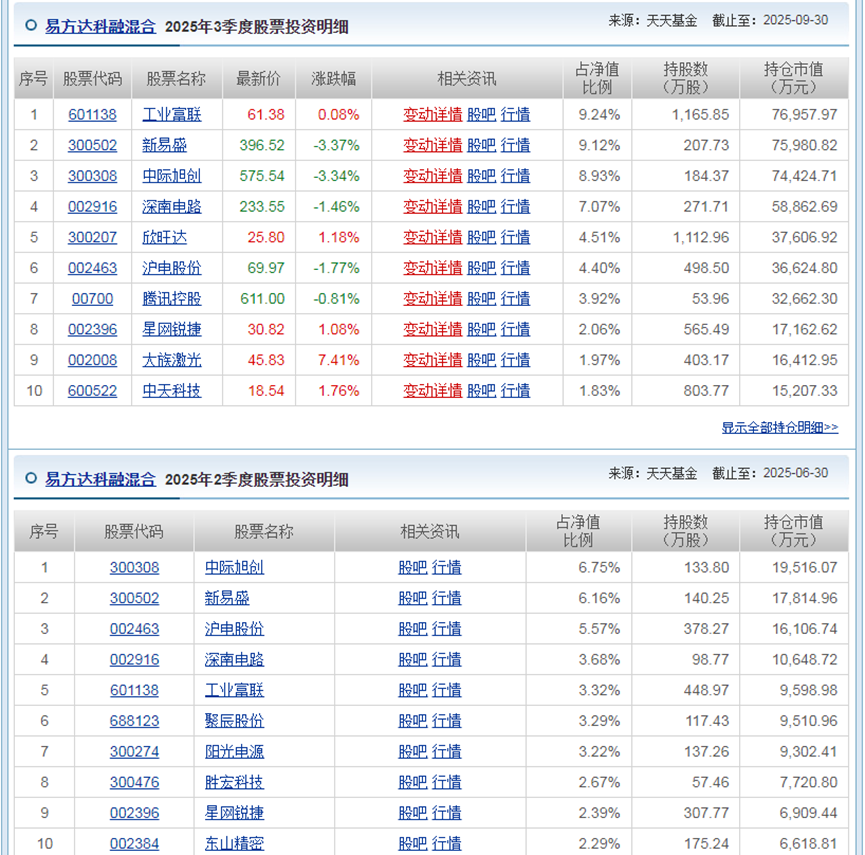This screenshot has height=855, width=865.
Task: Open 变动详情 for the 中天科技 row
Action: coord(432,391)
